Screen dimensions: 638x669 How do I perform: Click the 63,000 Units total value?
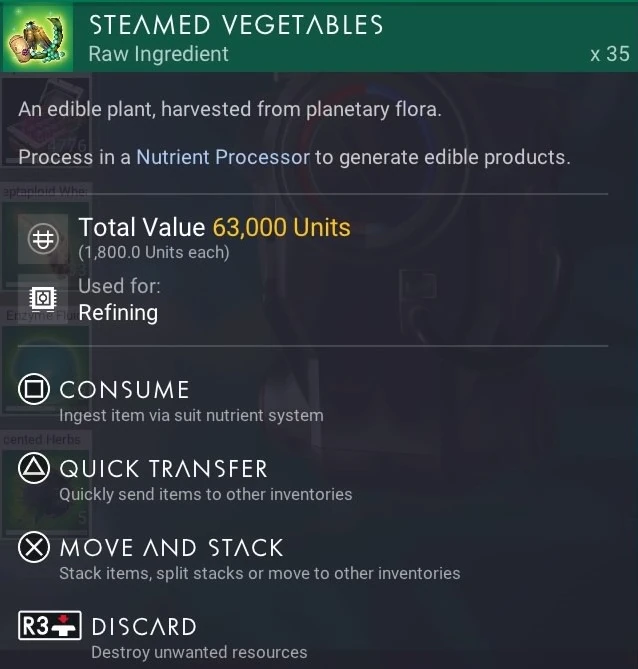coord(281,227)
